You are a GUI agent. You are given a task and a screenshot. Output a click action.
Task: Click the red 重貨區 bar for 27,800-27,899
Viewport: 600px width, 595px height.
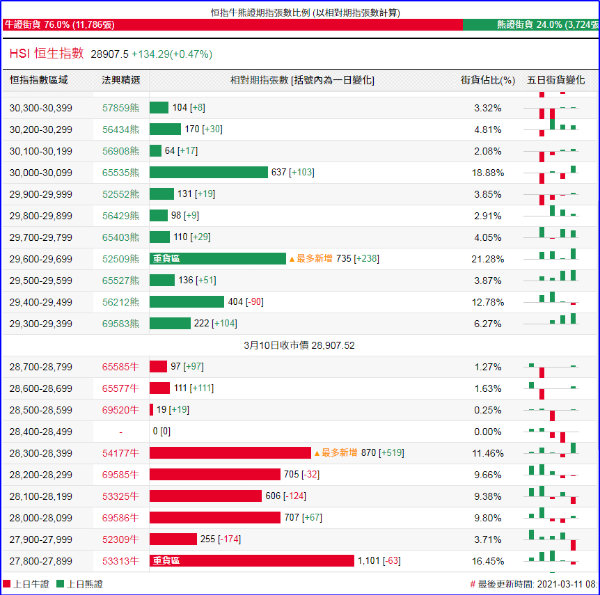[x=252, y=561]
